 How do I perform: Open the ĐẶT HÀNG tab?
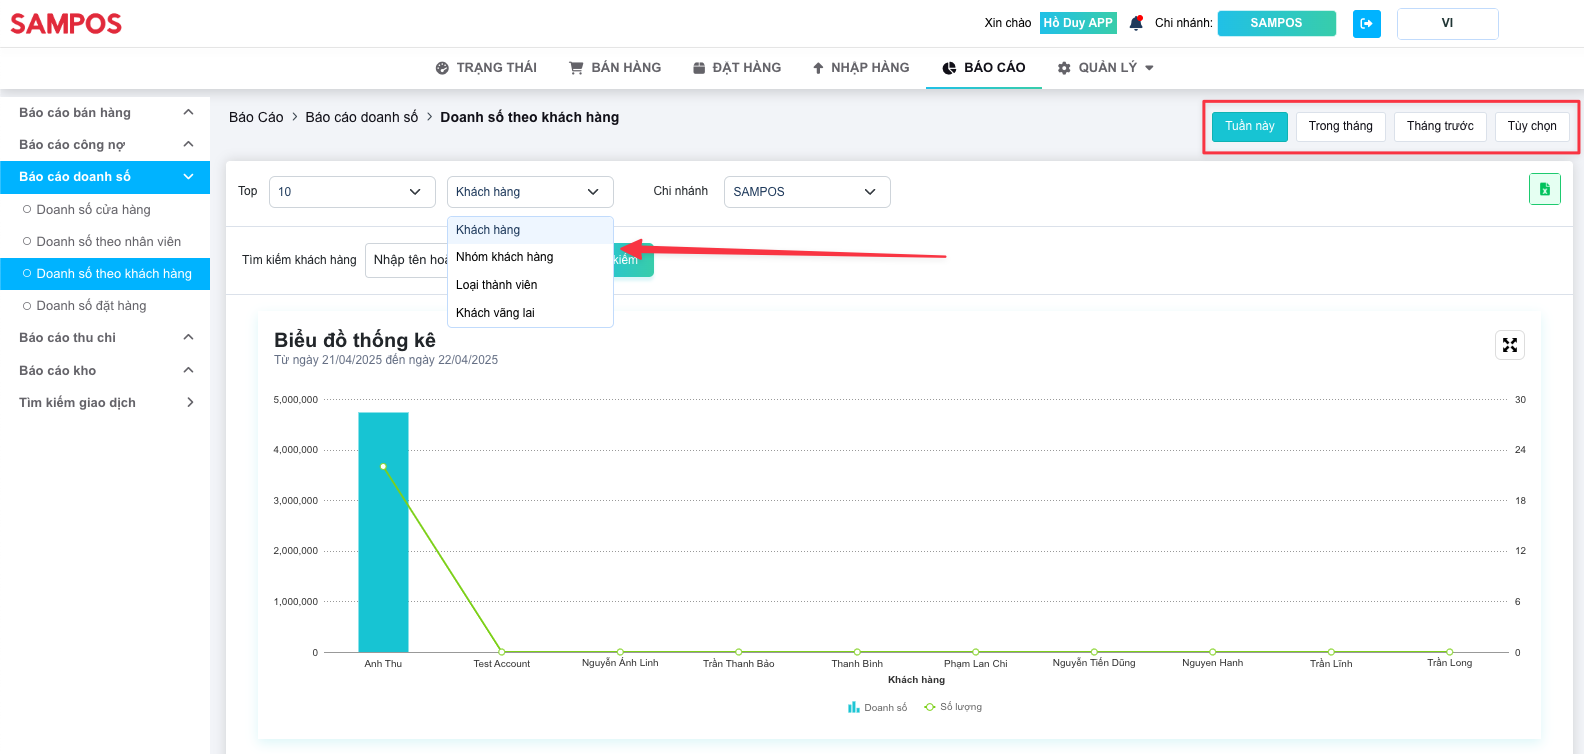click(x=737, y=68)
